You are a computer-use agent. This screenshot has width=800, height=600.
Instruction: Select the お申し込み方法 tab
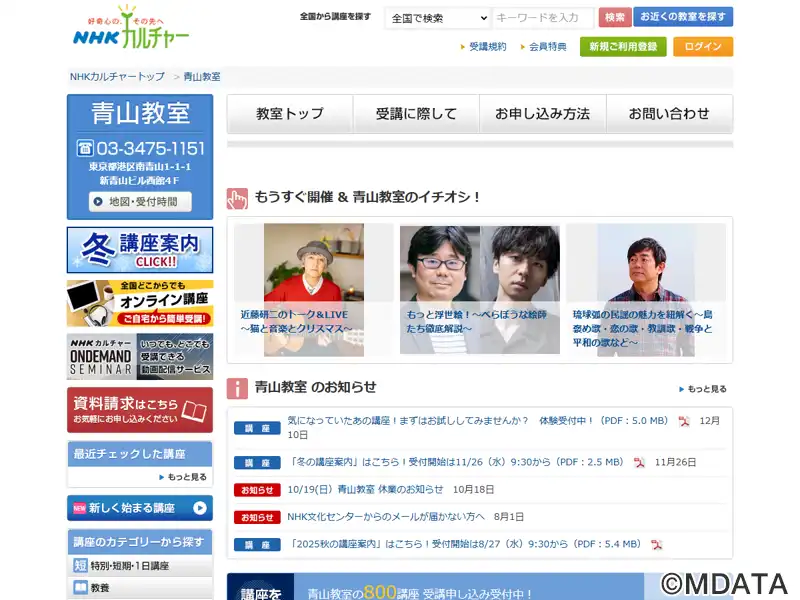click(x=542, y=114)
